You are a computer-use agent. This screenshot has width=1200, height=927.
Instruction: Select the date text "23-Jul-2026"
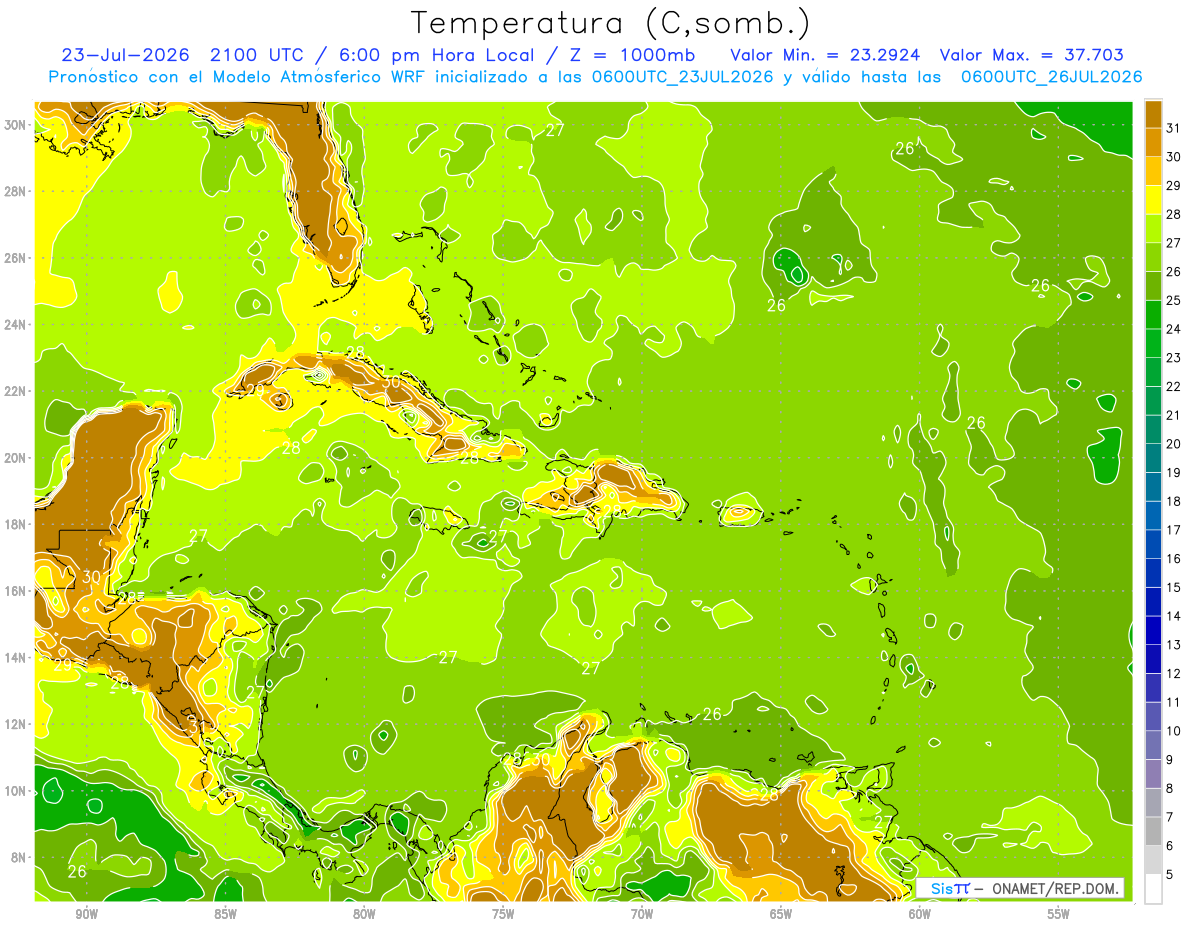click(x=126, y=55)
